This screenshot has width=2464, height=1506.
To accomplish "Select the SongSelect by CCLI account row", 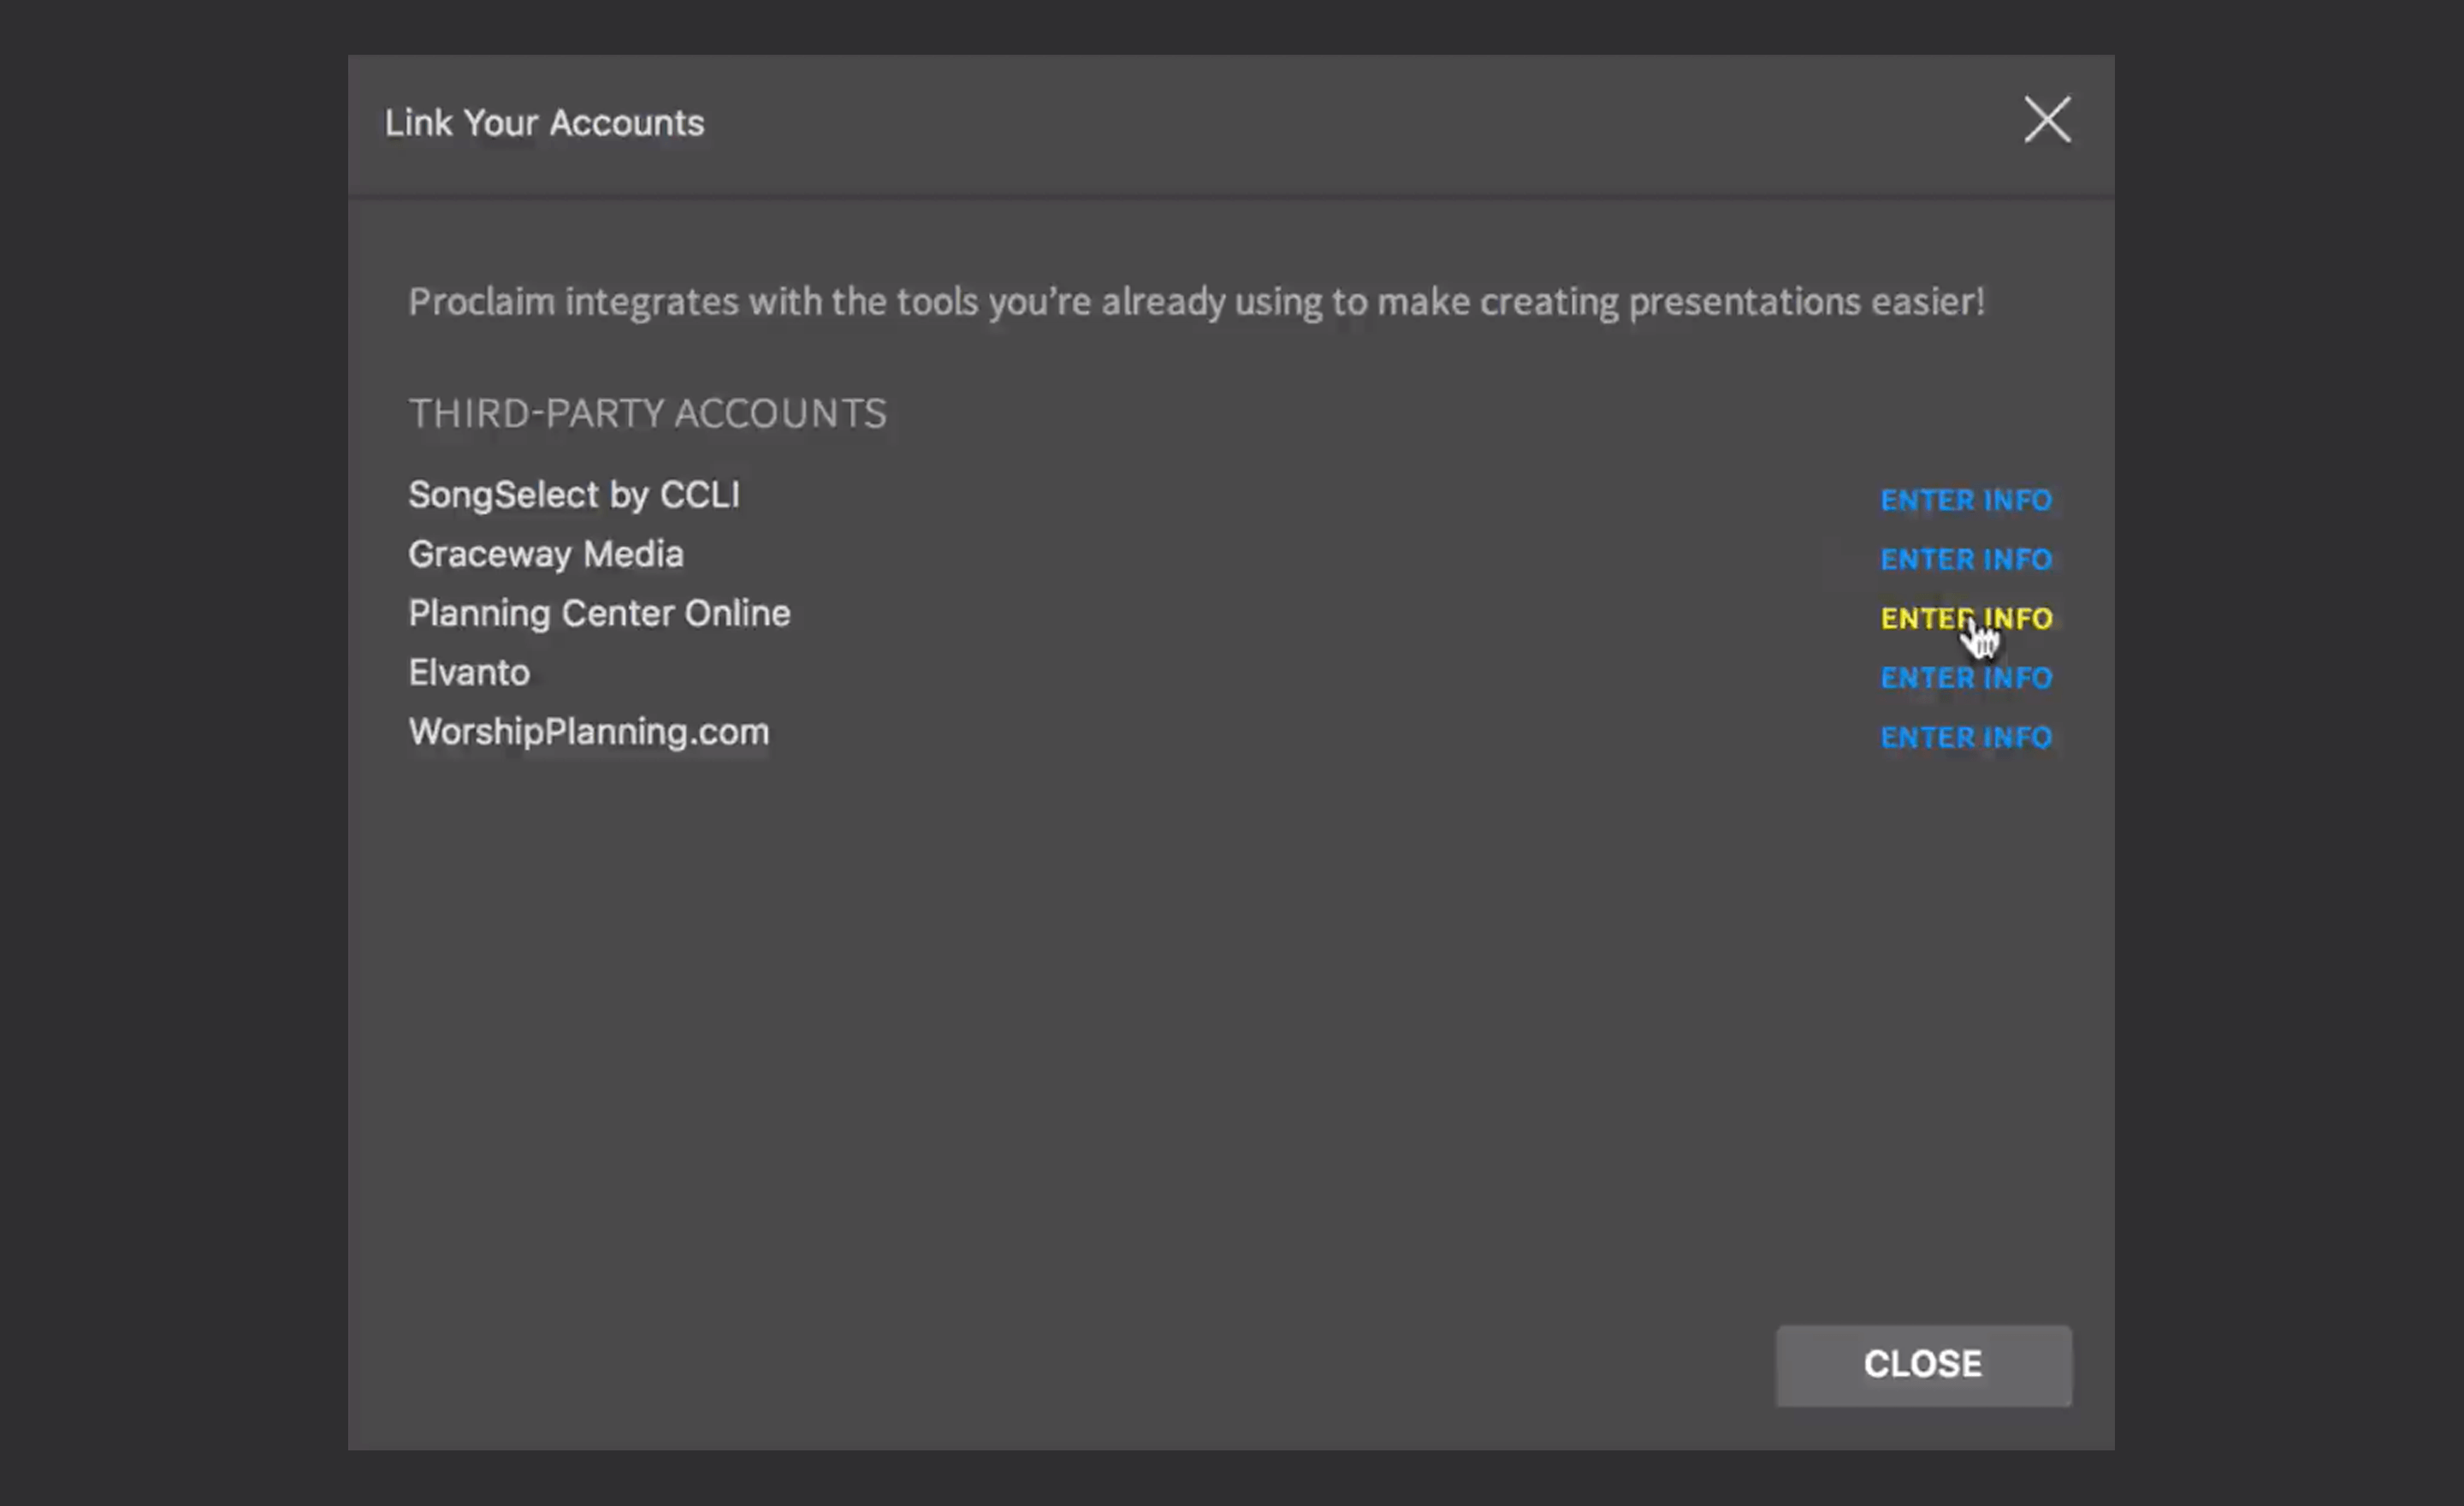I will coord(574,494).
